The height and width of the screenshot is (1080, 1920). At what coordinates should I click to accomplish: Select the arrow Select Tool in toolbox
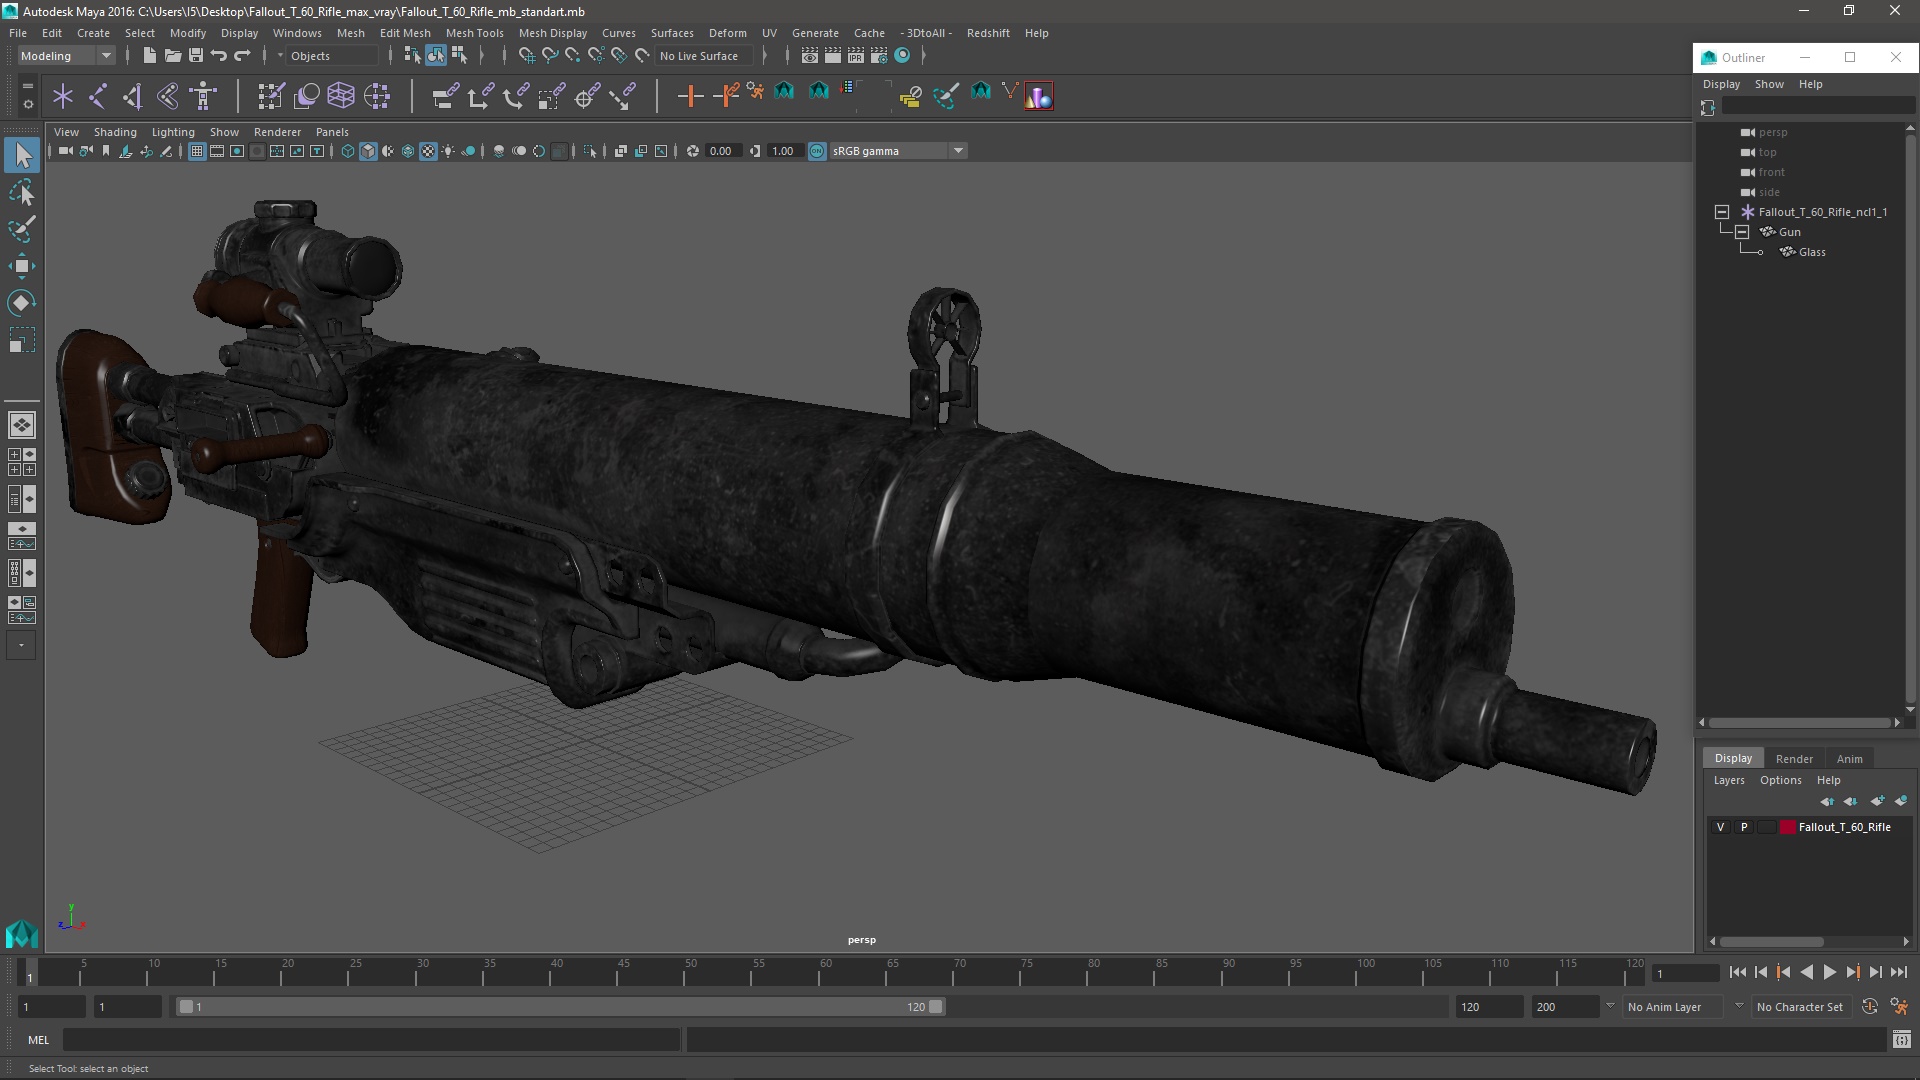[22, 155]
